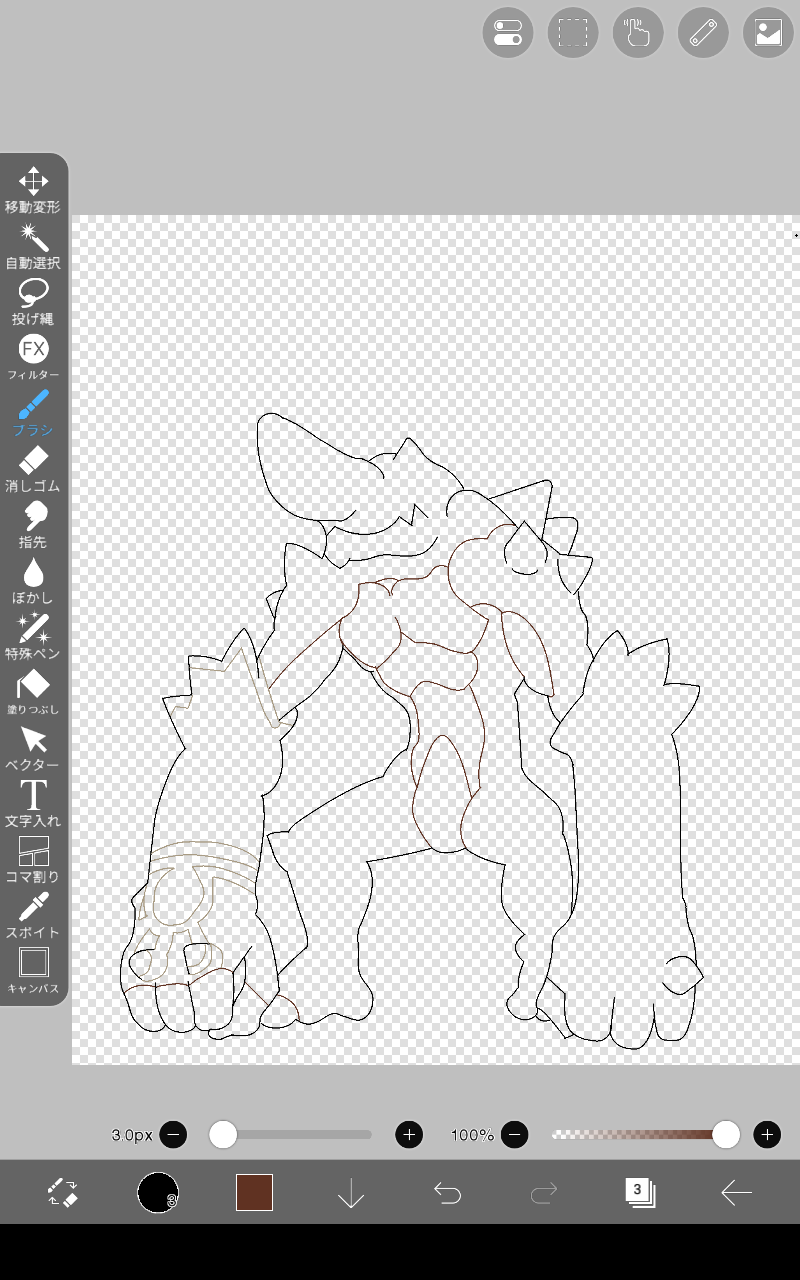The image size is (800, 1280).
Task: Collapse the toolbar with the down arrow
Action: (351, 1192)
